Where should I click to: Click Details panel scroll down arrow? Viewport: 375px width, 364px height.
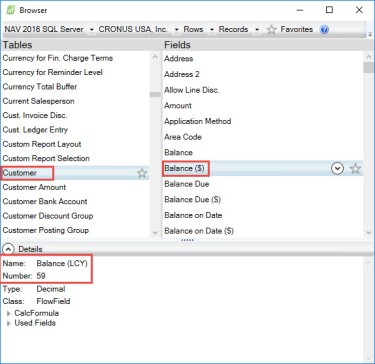(x=368, y=357)
